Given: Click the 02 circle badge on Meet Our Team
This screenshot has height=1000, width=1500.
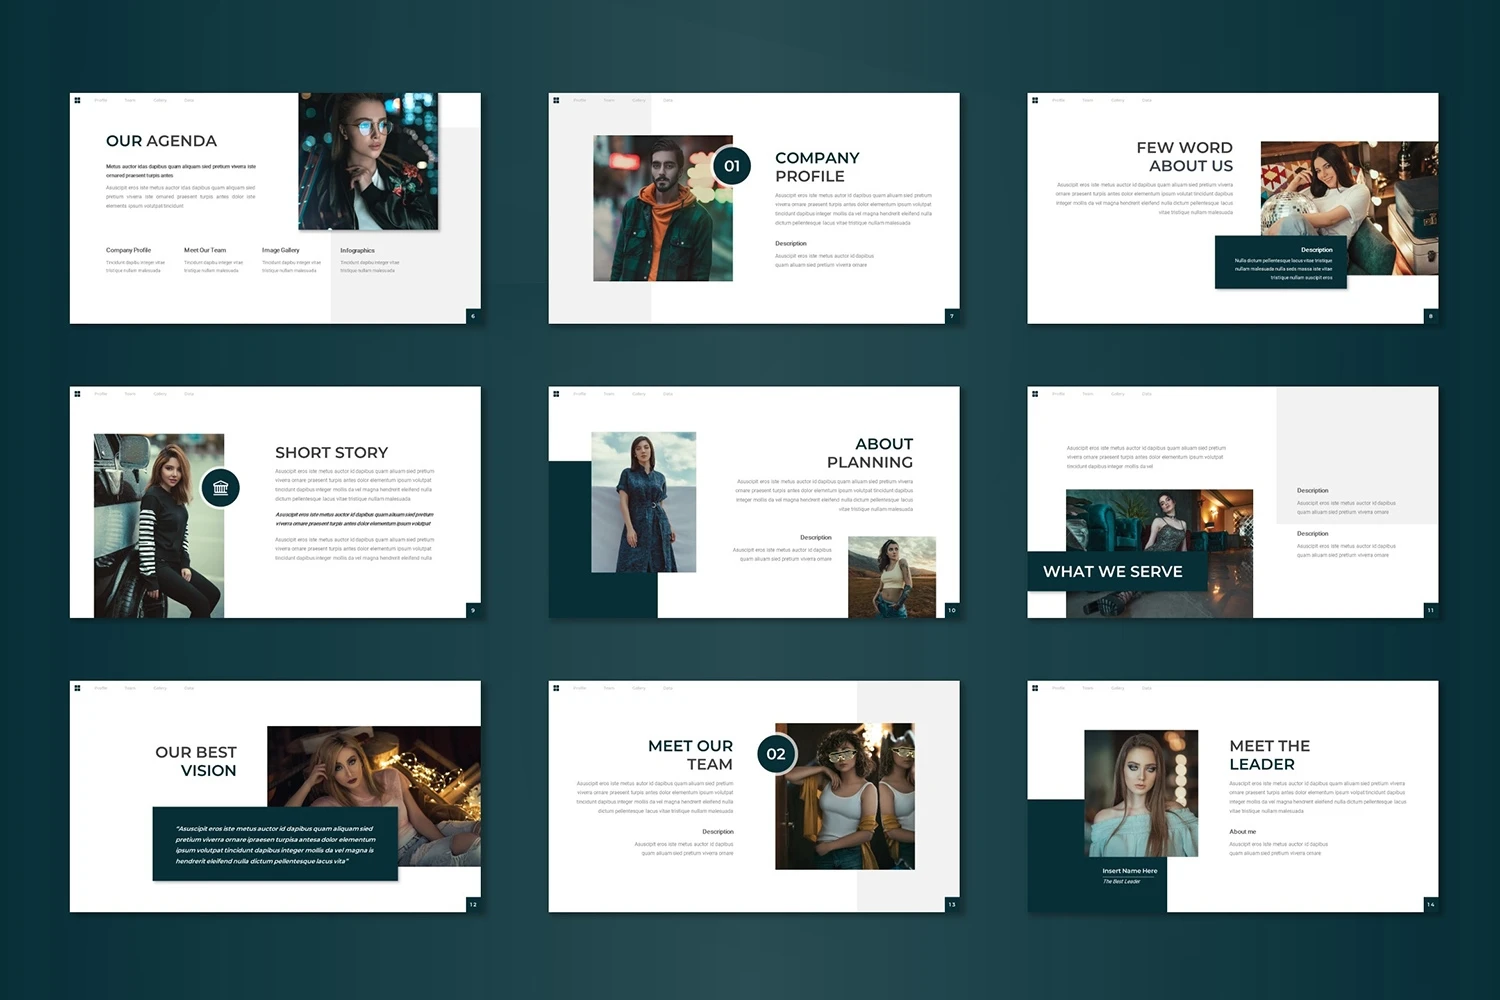Looking at the screenshot, I should pyautogui.click(x=776, y=754).
